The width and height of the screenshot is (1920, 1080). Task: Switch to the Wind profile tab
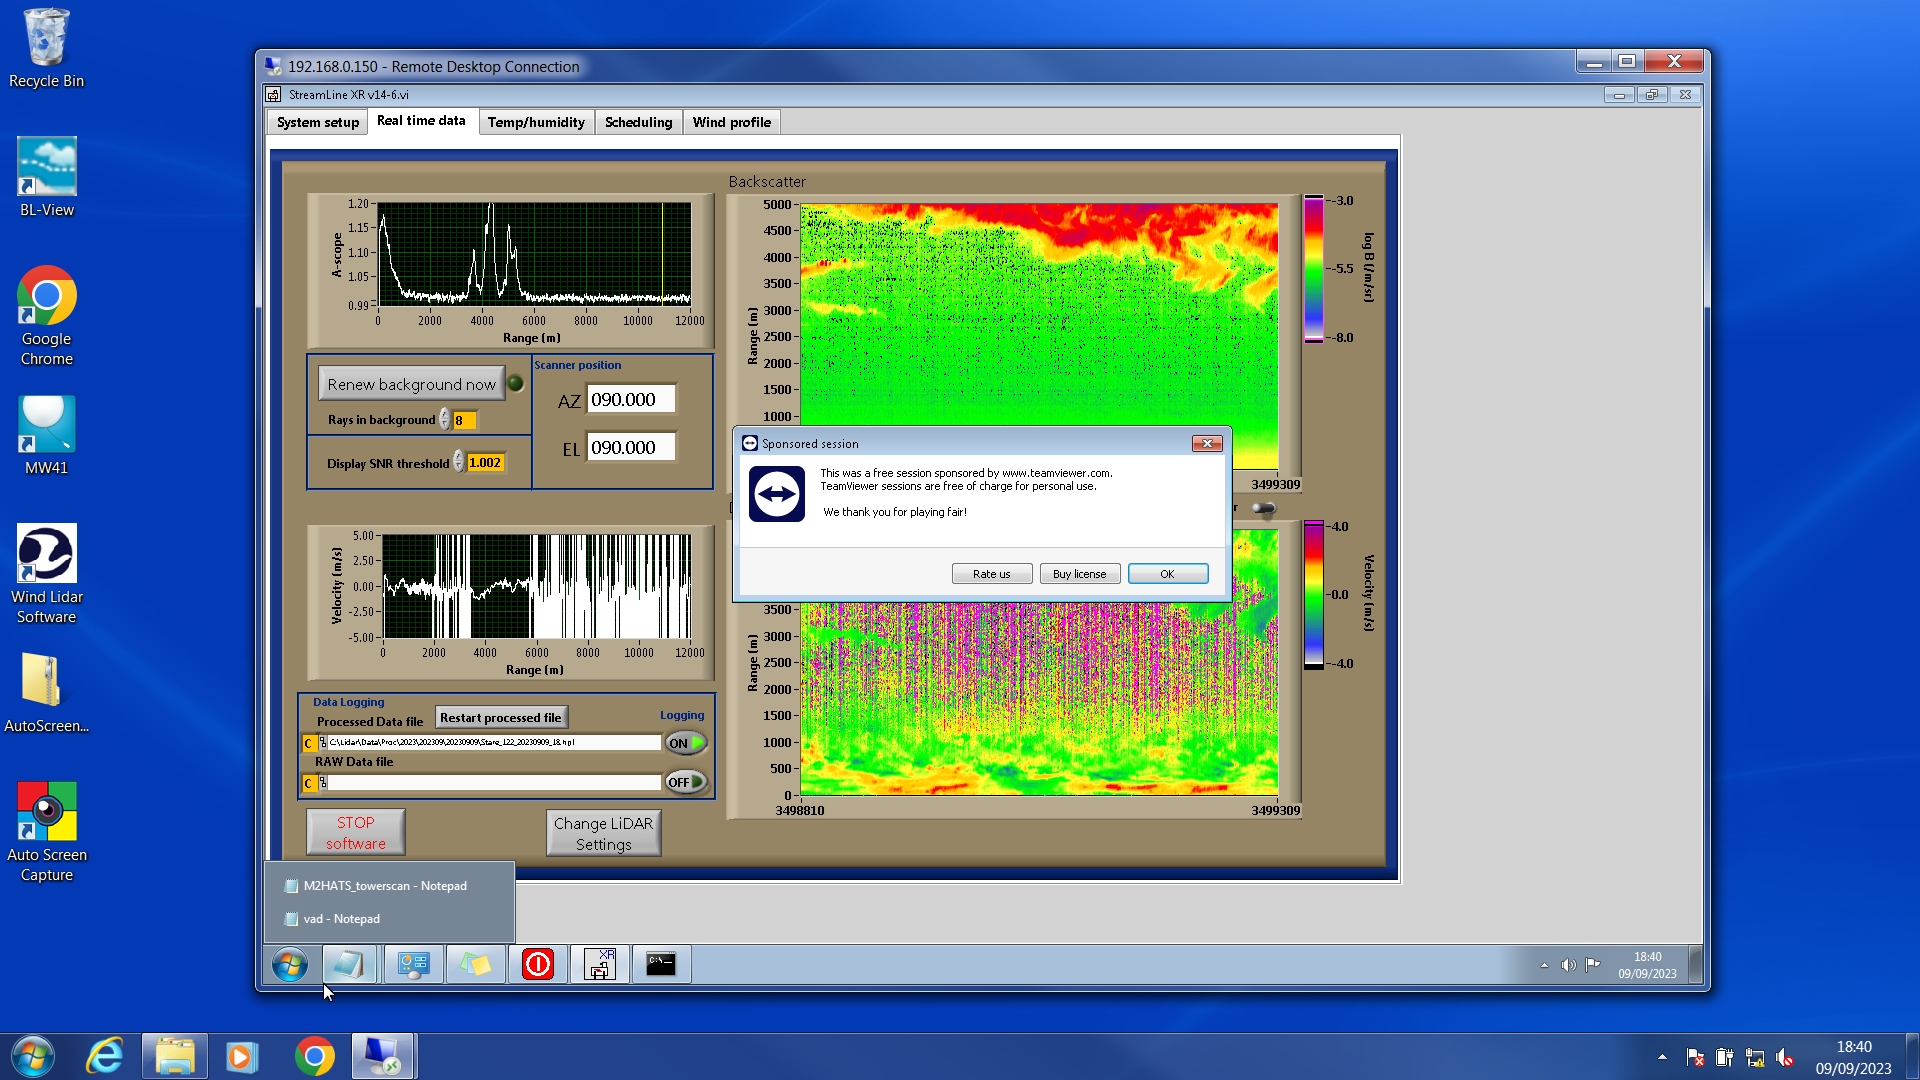[731, 122]
